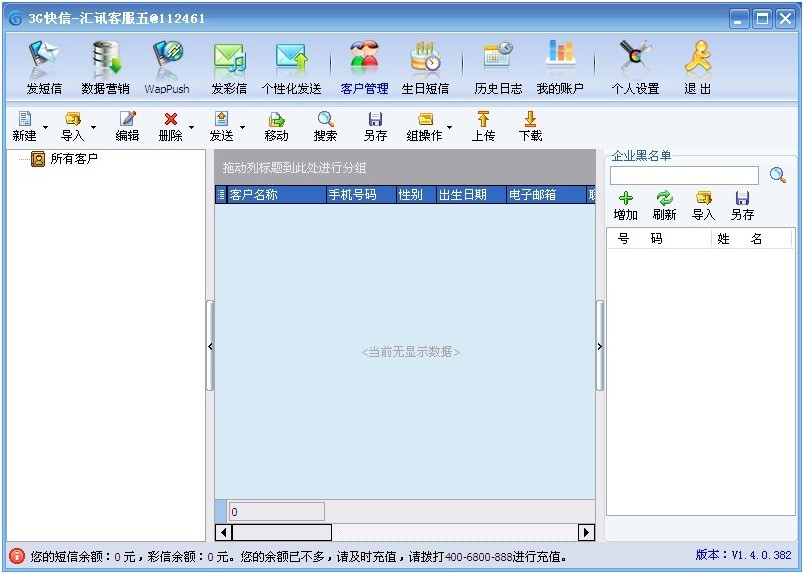Click the blacklist search input field
The height and width of the screenshot is (574, 804).
pos(684,176)
